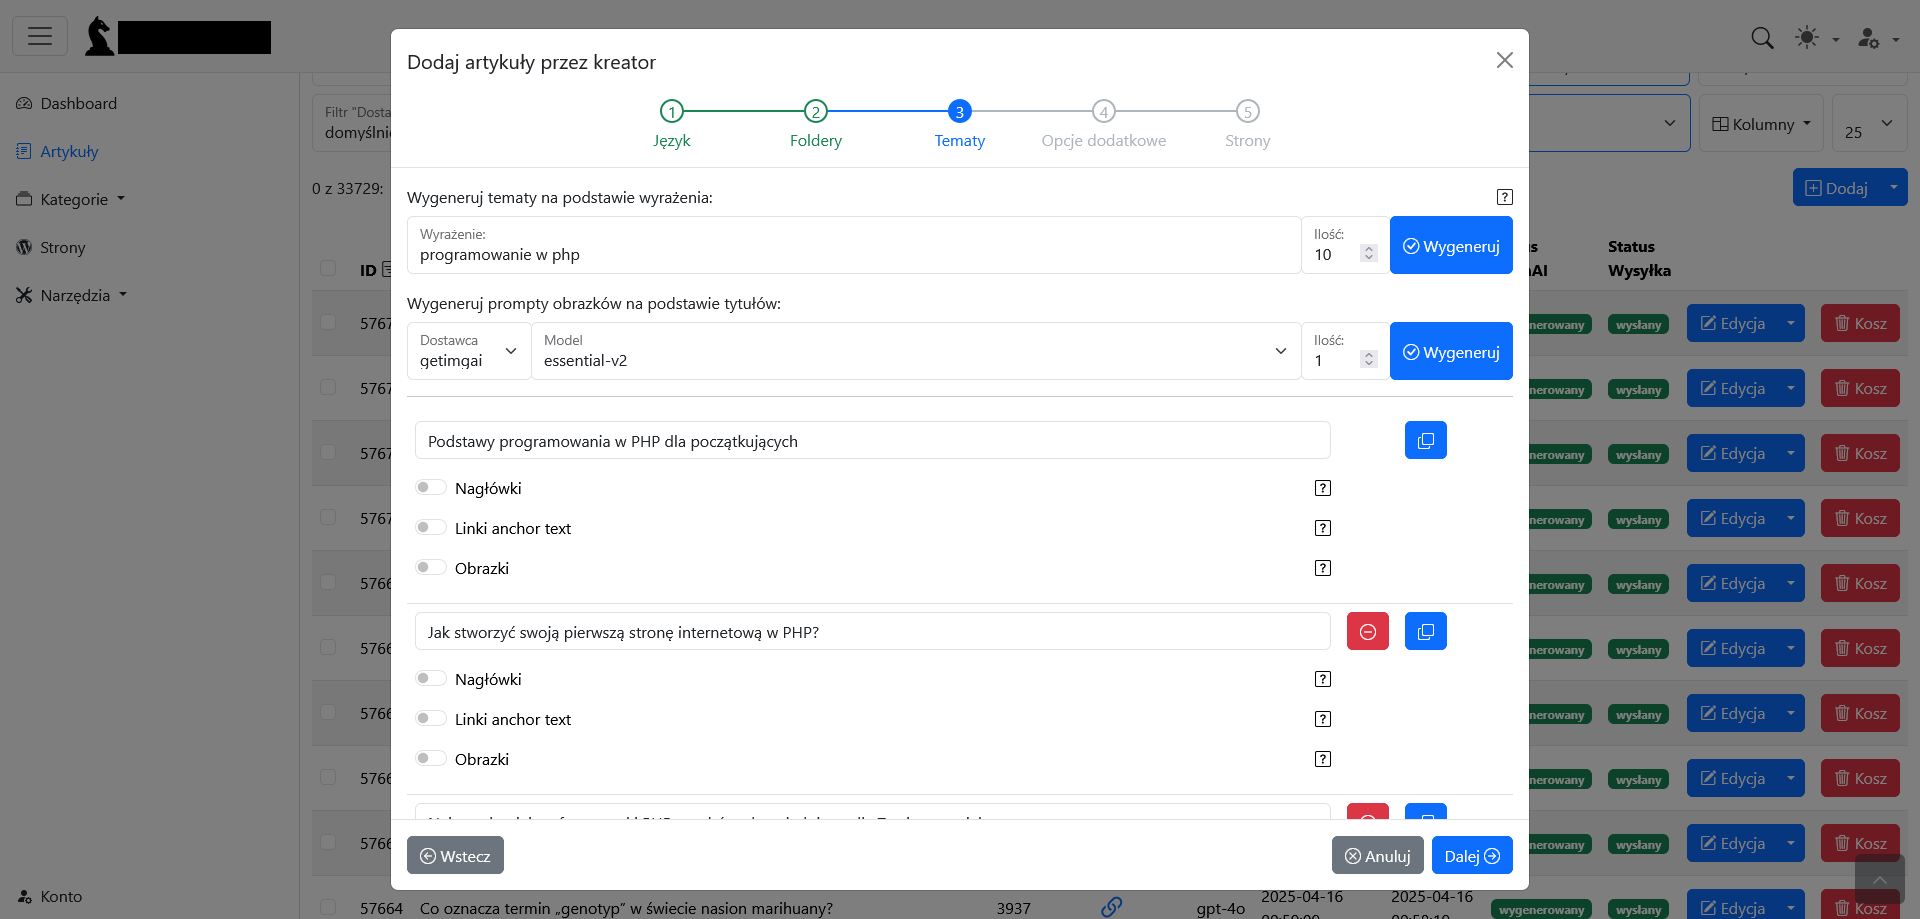The height and width of the screenshot is (919, 1920).
Task: Open help for first topic Nagłówki
Action: click(x=1322, y=488)
